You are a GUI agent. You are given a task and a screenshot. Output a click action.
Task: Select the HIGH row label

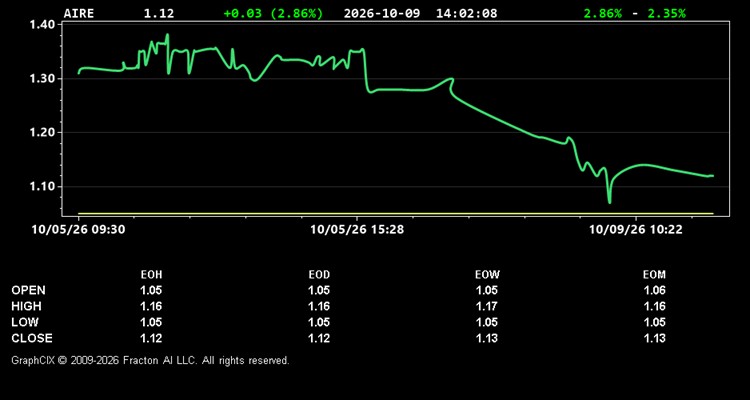(x=26, y=306)
